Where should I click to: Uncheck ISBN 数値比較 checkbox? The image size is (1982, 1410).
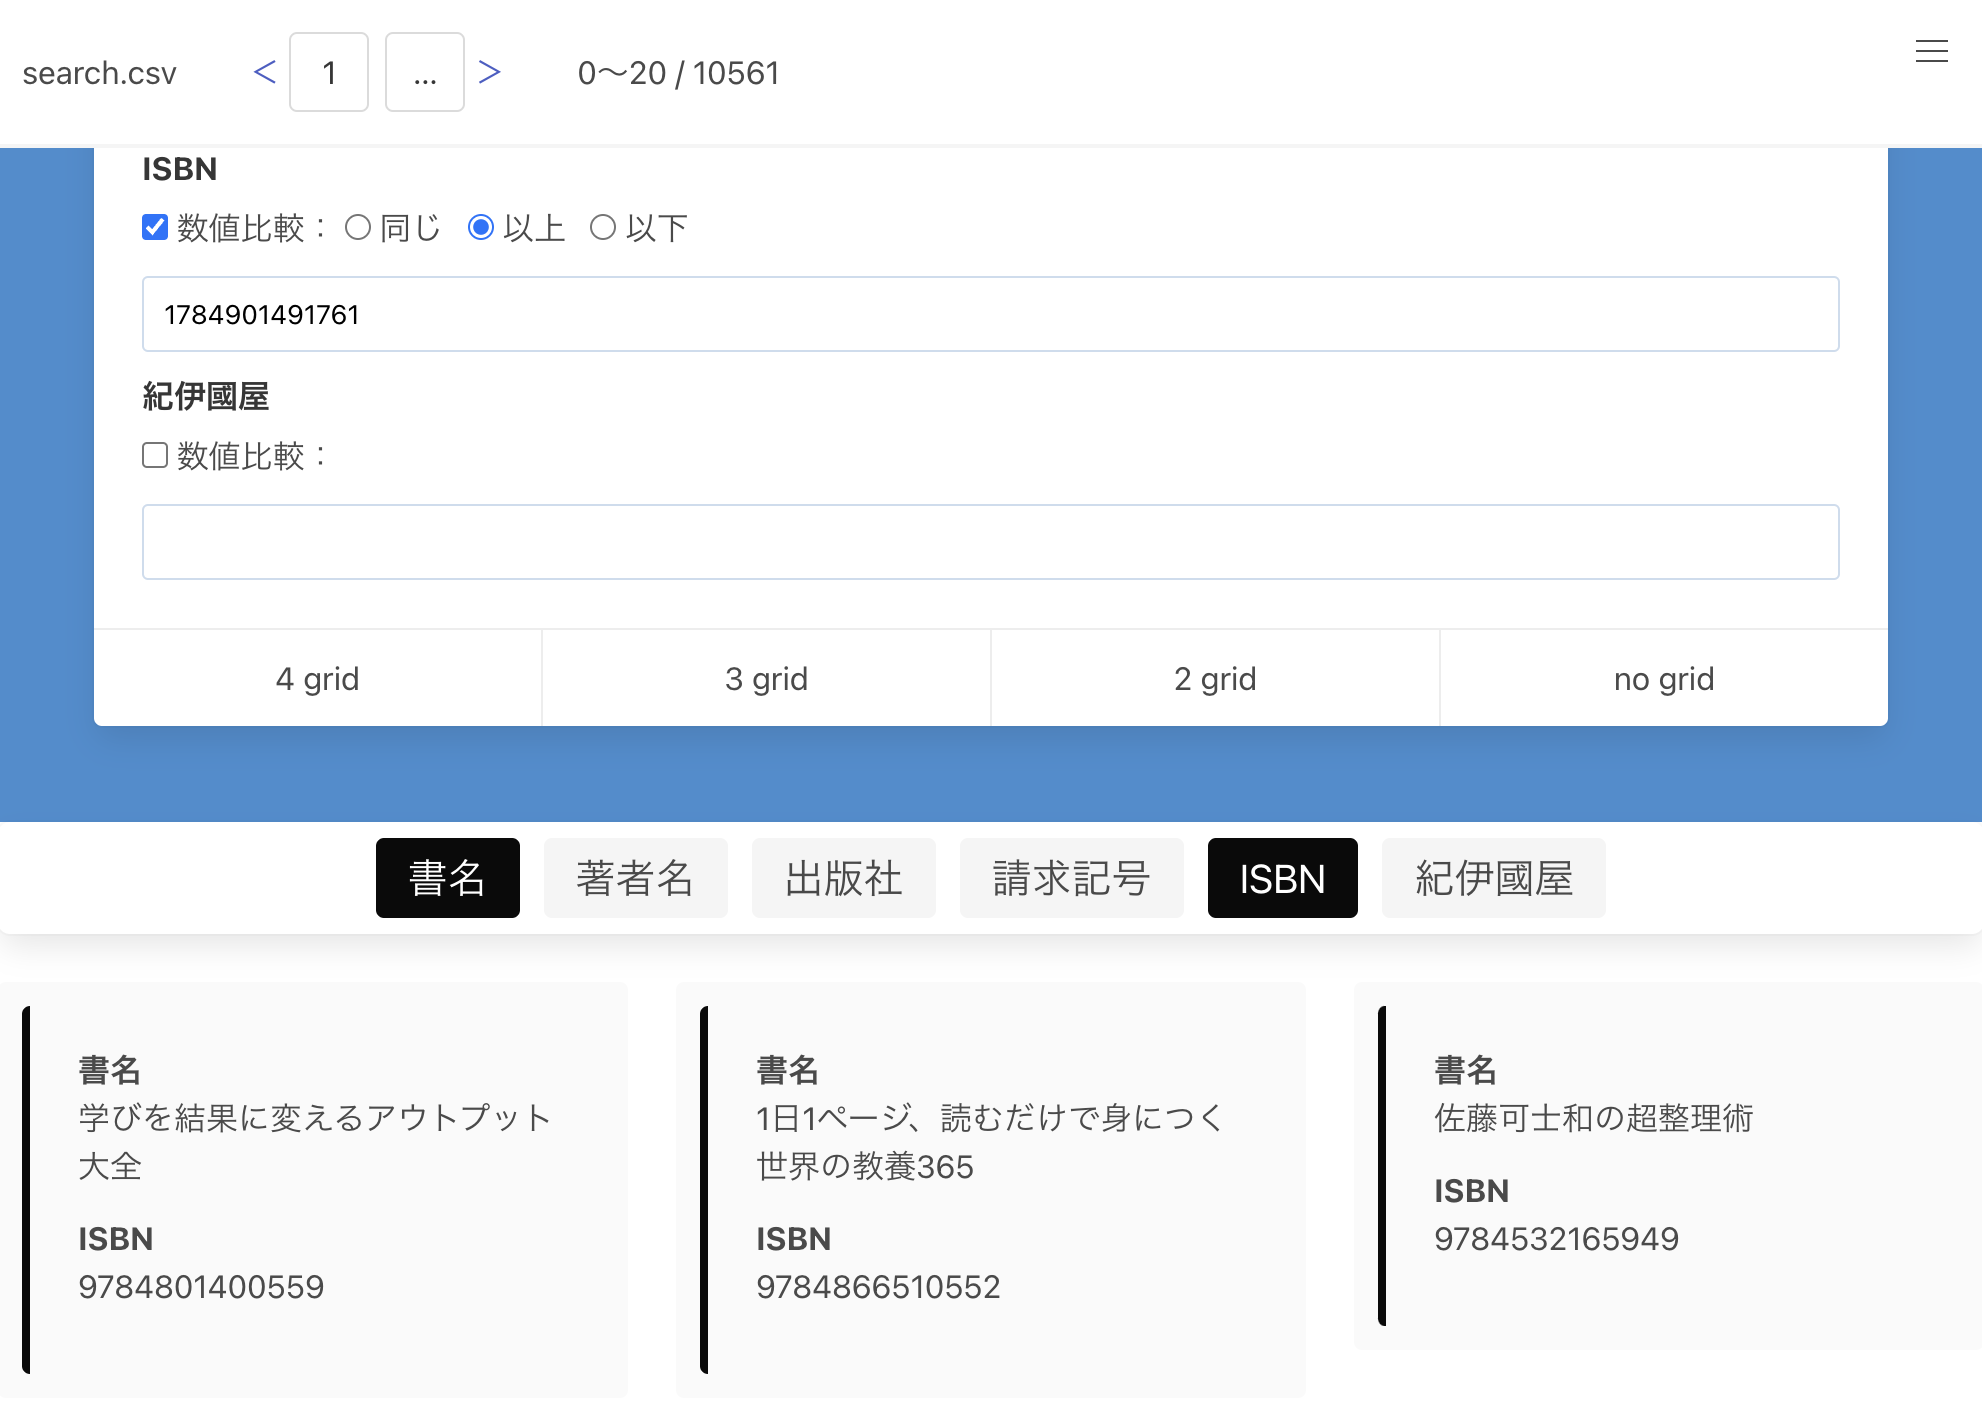pyautogui.click(x=155, y=227)
